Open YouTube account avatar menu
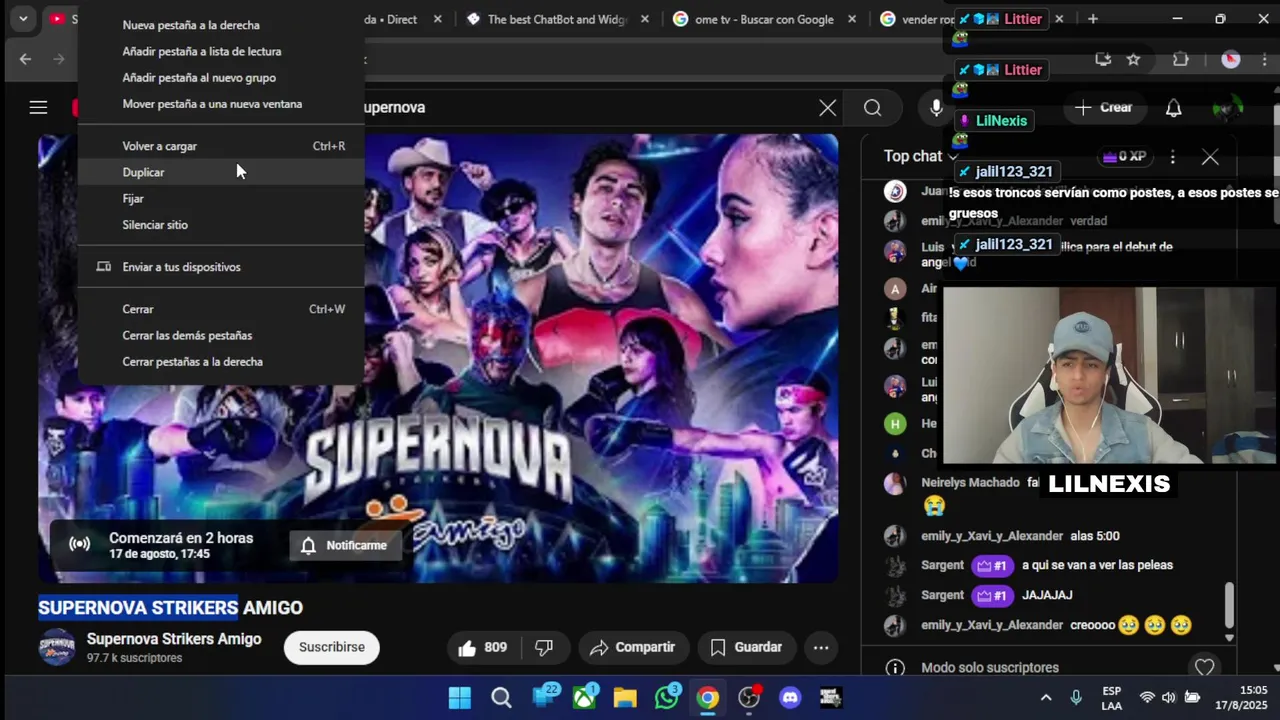Image resolution: width=1280 pixels, height=720 pixels. [1227, 108]
